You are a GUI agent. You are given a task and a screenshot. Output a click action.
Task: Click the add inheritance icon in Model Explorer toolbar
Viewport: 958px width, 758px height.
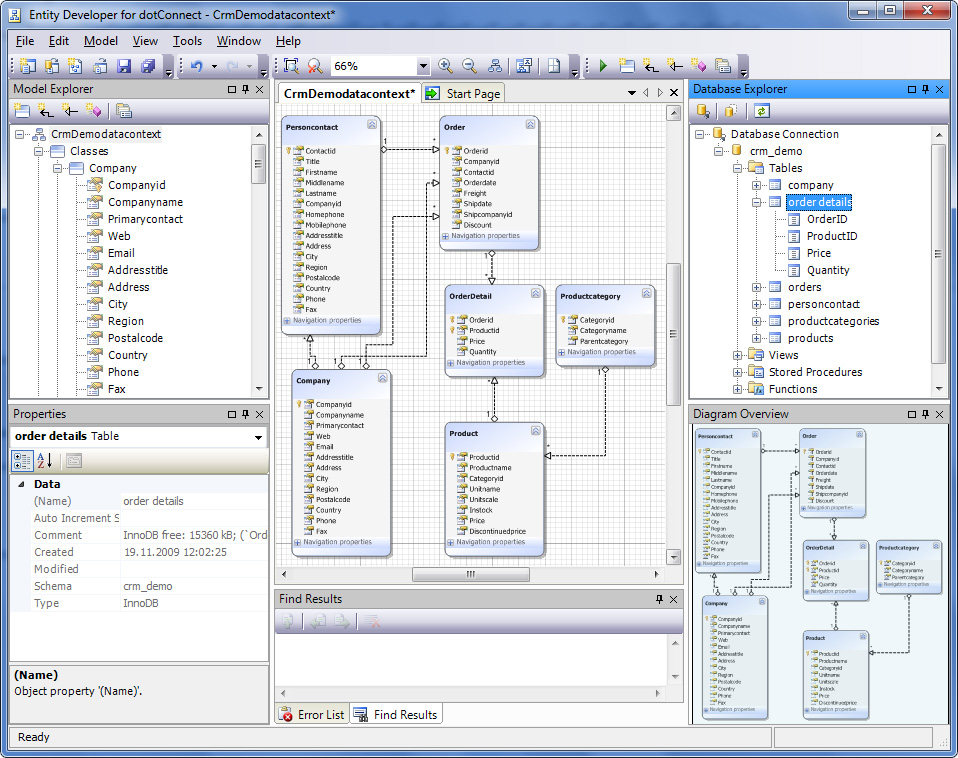coord(70,111)
